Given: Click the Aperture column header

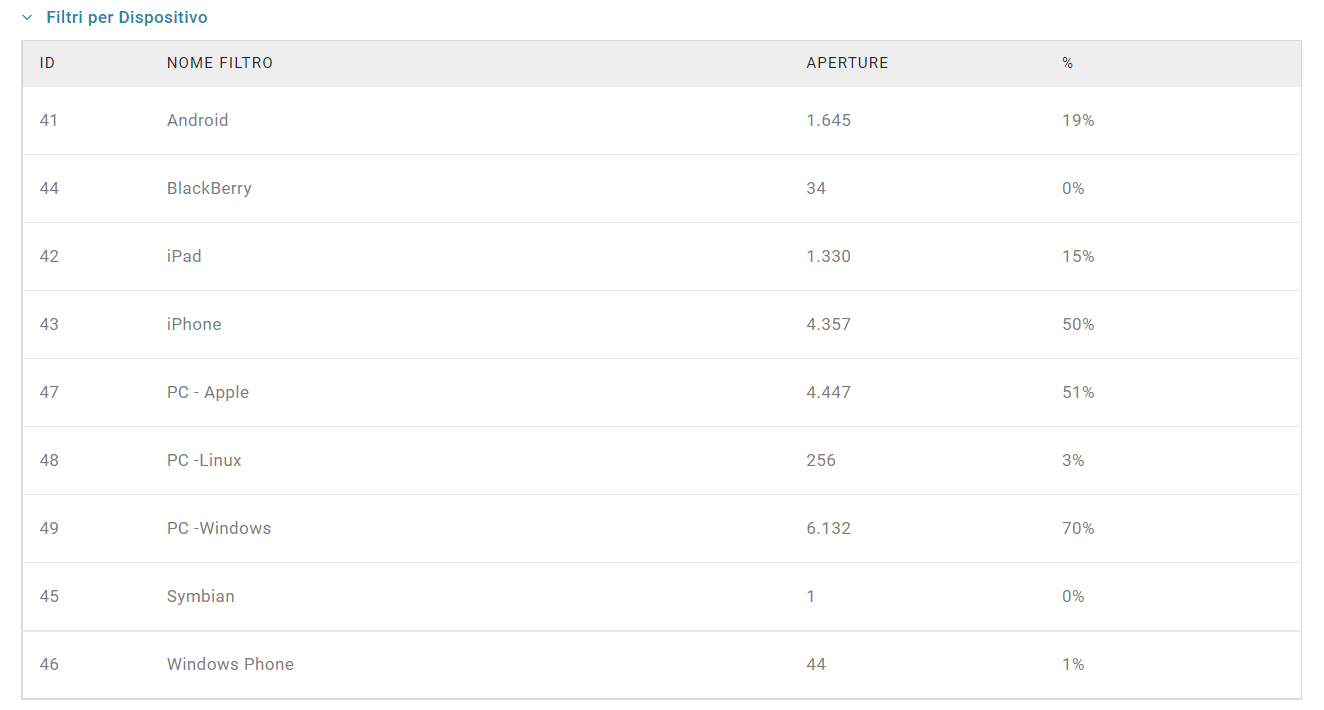Looking at the screenshot, I should 847,63.
